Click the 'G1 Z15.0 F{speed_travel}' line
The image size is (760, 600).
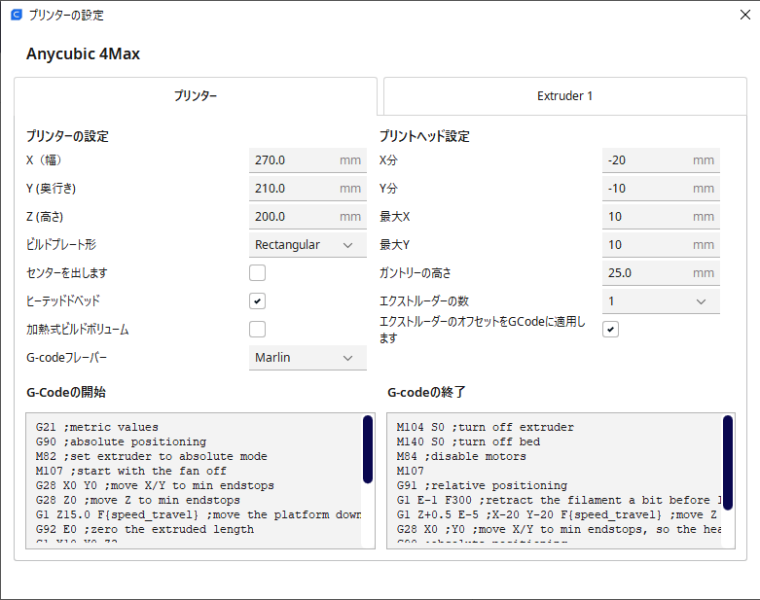(198, 515)
